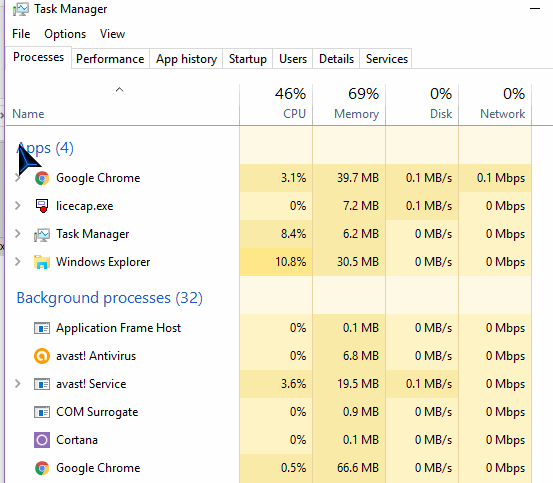Expand the licecap.exe process group
553x483 pixels.
pyautogui.click(x=18, y=206)
